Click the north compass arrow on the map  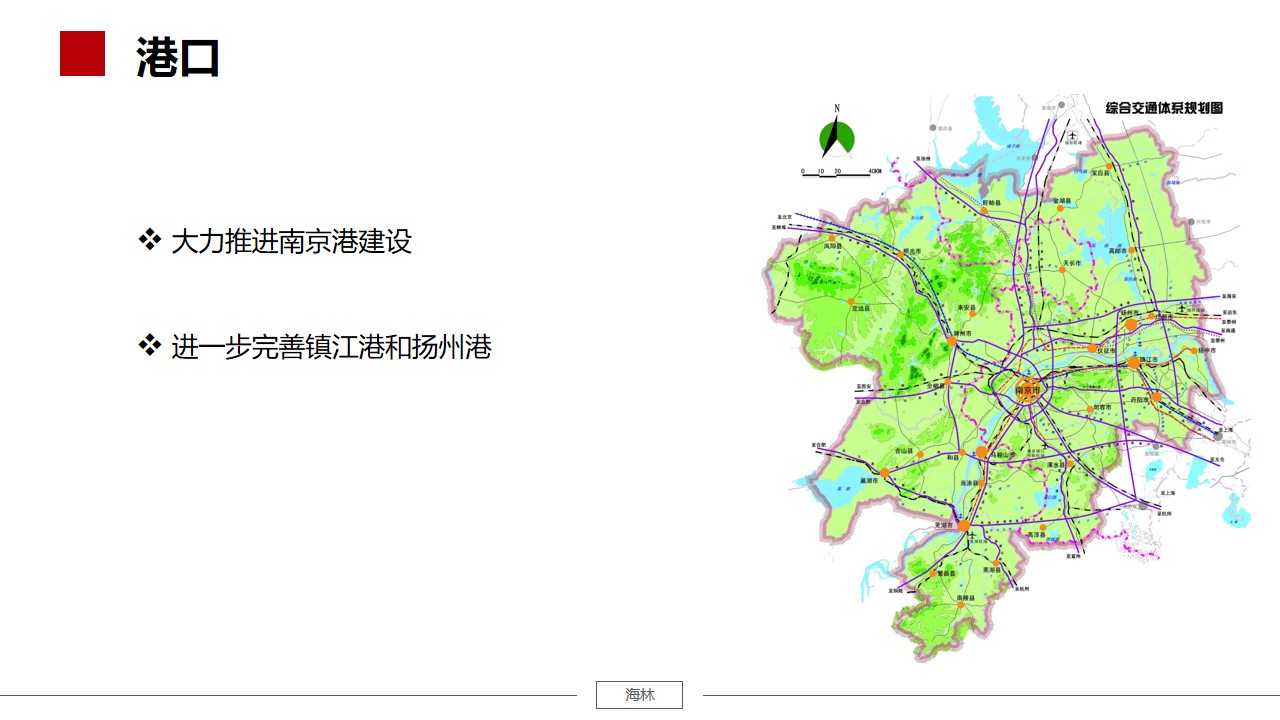click(837, 137)
